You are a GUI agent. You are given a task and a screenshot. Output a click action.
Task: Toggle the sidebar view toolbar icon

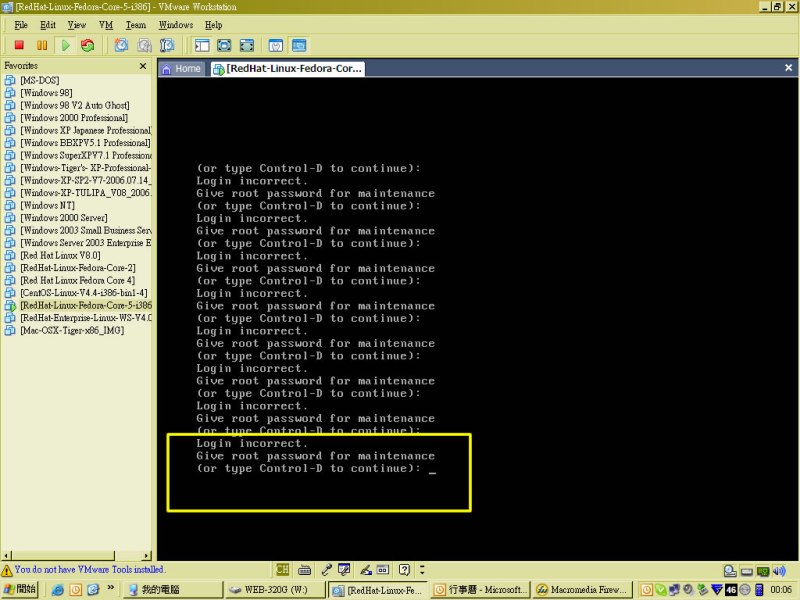coord(202,45)
